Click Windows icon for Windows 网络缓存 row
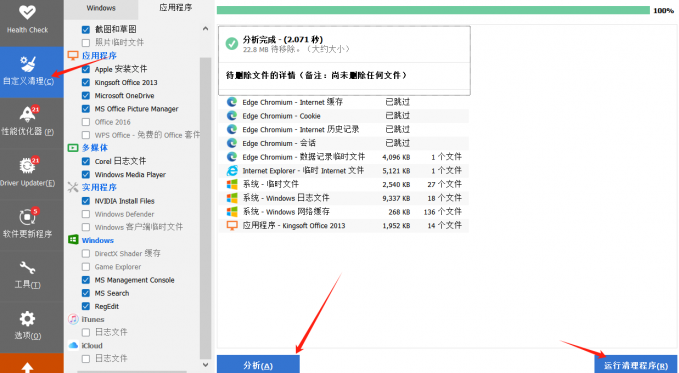679x373 pixels. click(232, 212)
